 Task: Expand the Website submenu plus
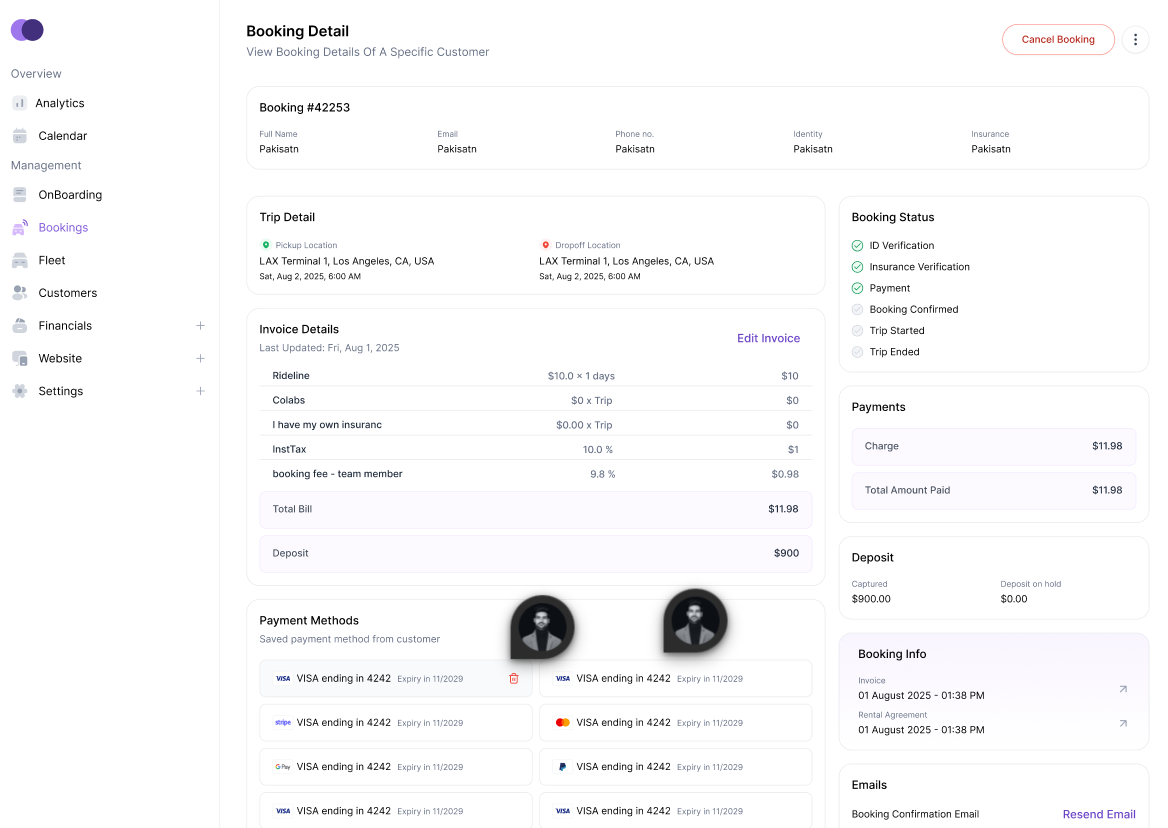[x=200, y=358]
